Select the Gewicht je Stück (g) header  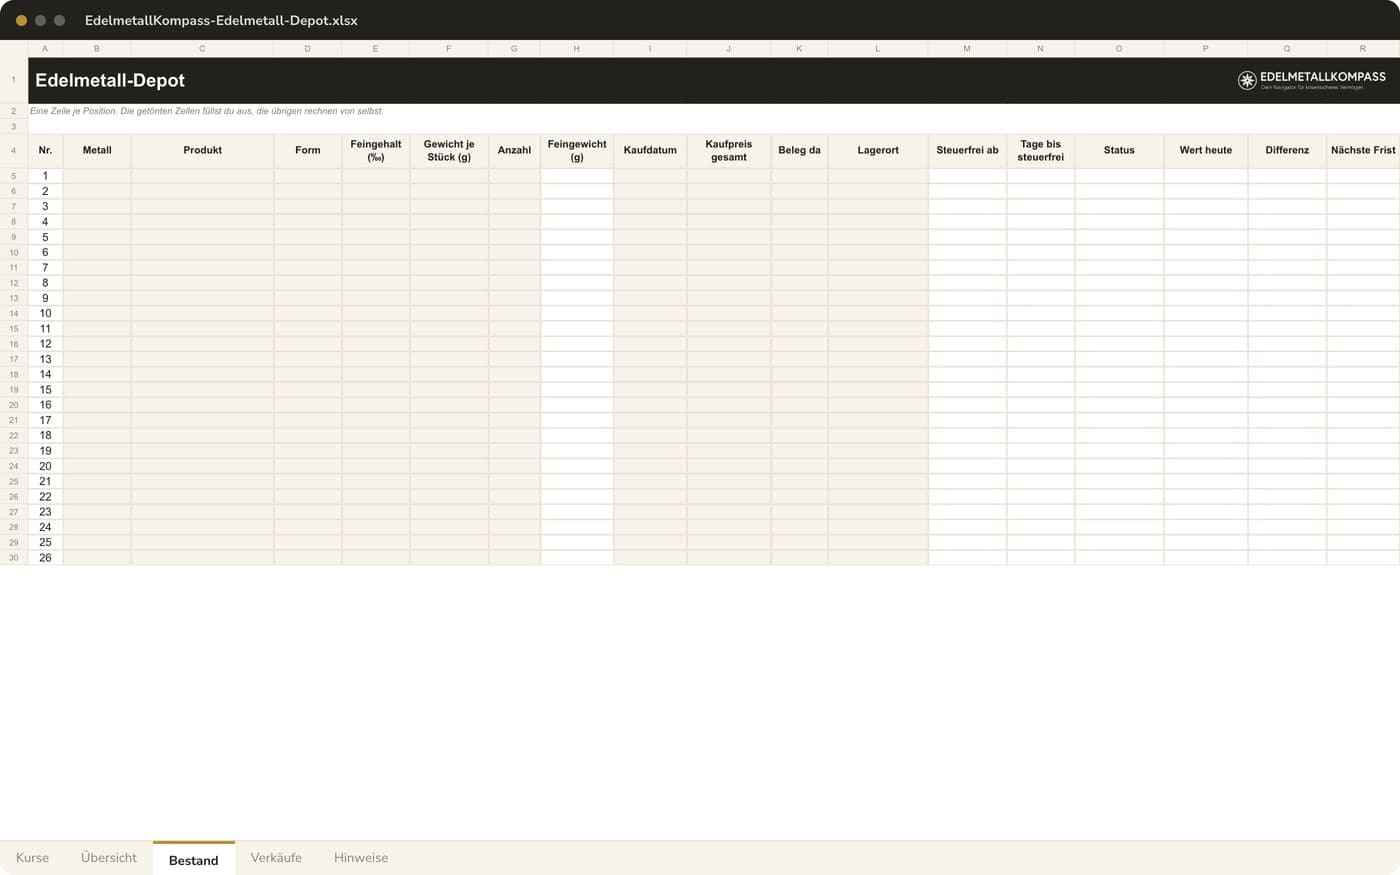click(x=449, y=150)
